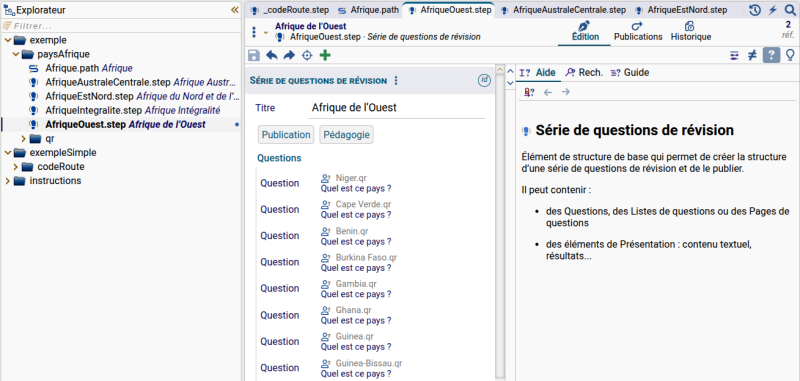This screenshot has width=800, height=381.
Task: Open the history clock icon at top right
Action: 755,10
